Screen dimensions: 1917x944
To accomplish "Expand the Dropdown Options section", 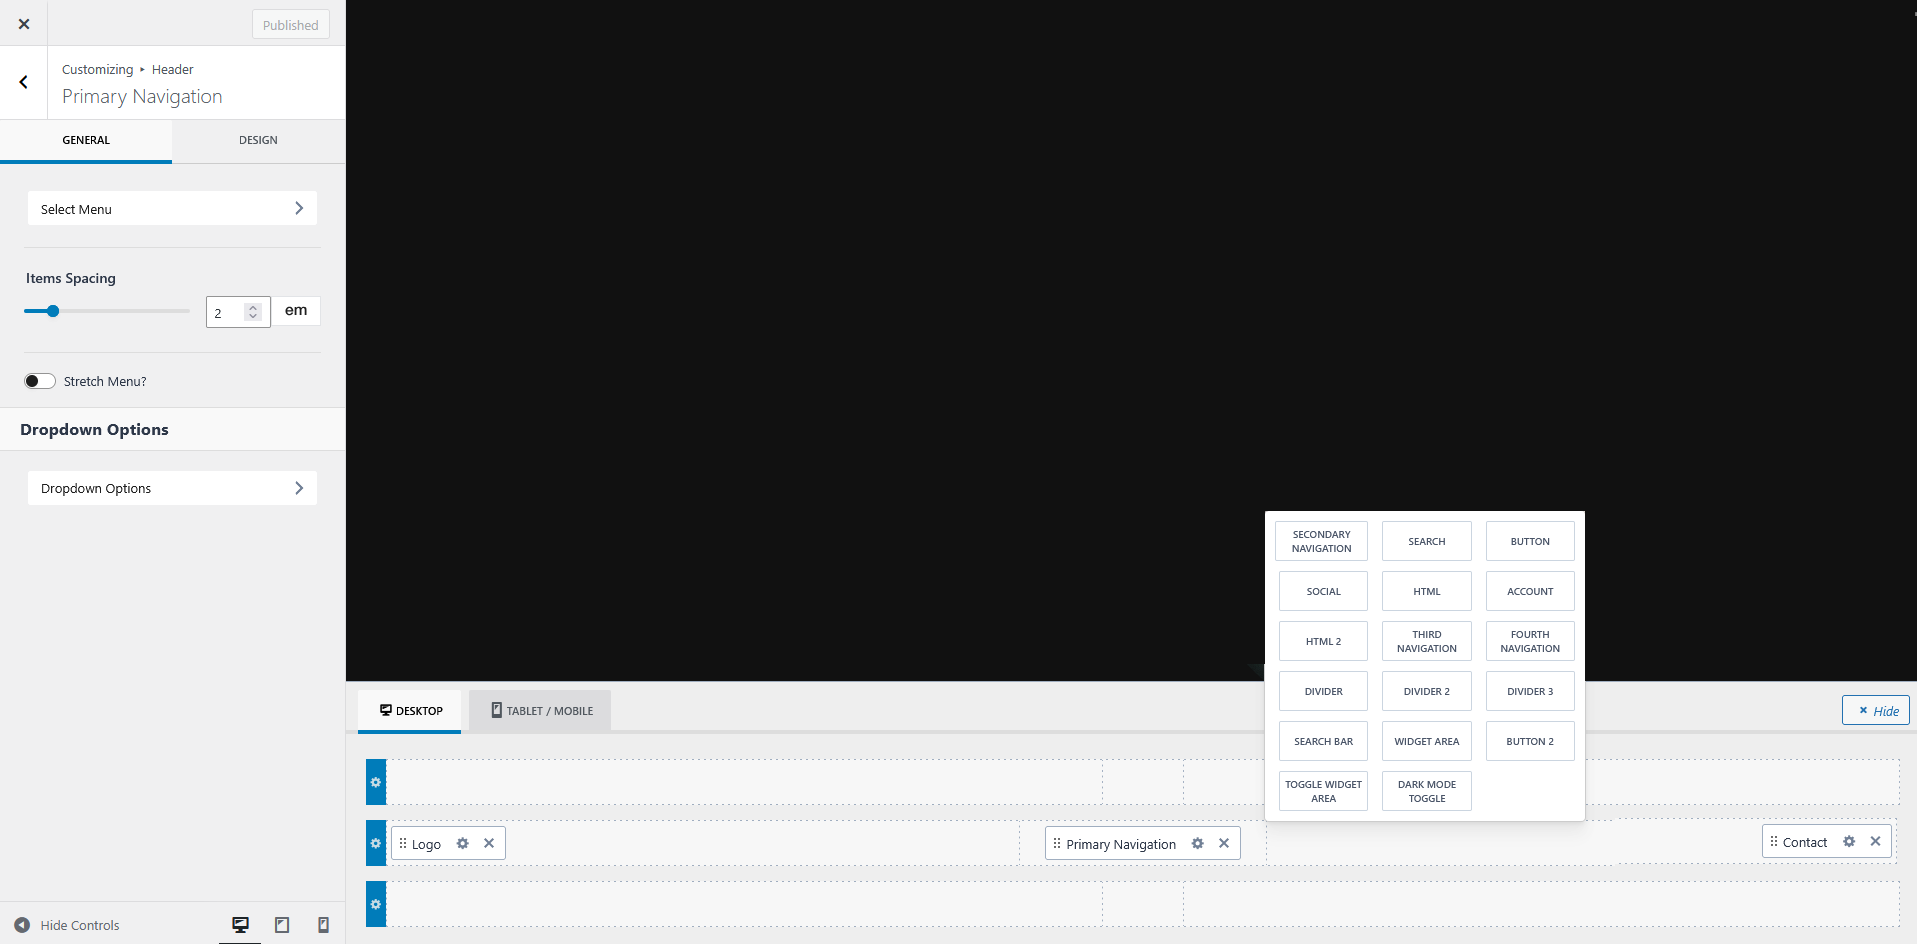I will [x=172, y=488].
